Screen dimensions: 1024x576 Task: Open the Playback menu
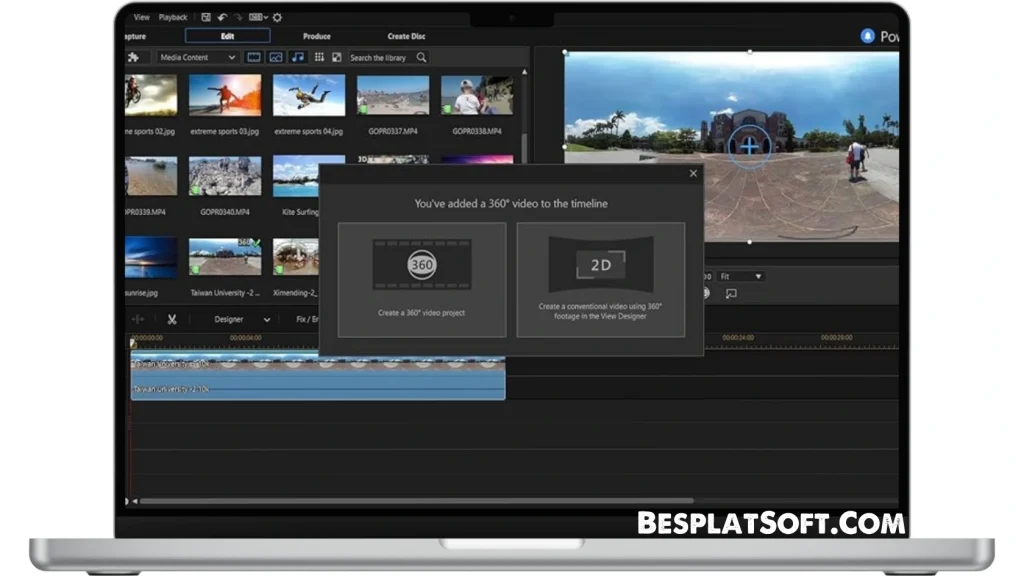pos(173,17)
